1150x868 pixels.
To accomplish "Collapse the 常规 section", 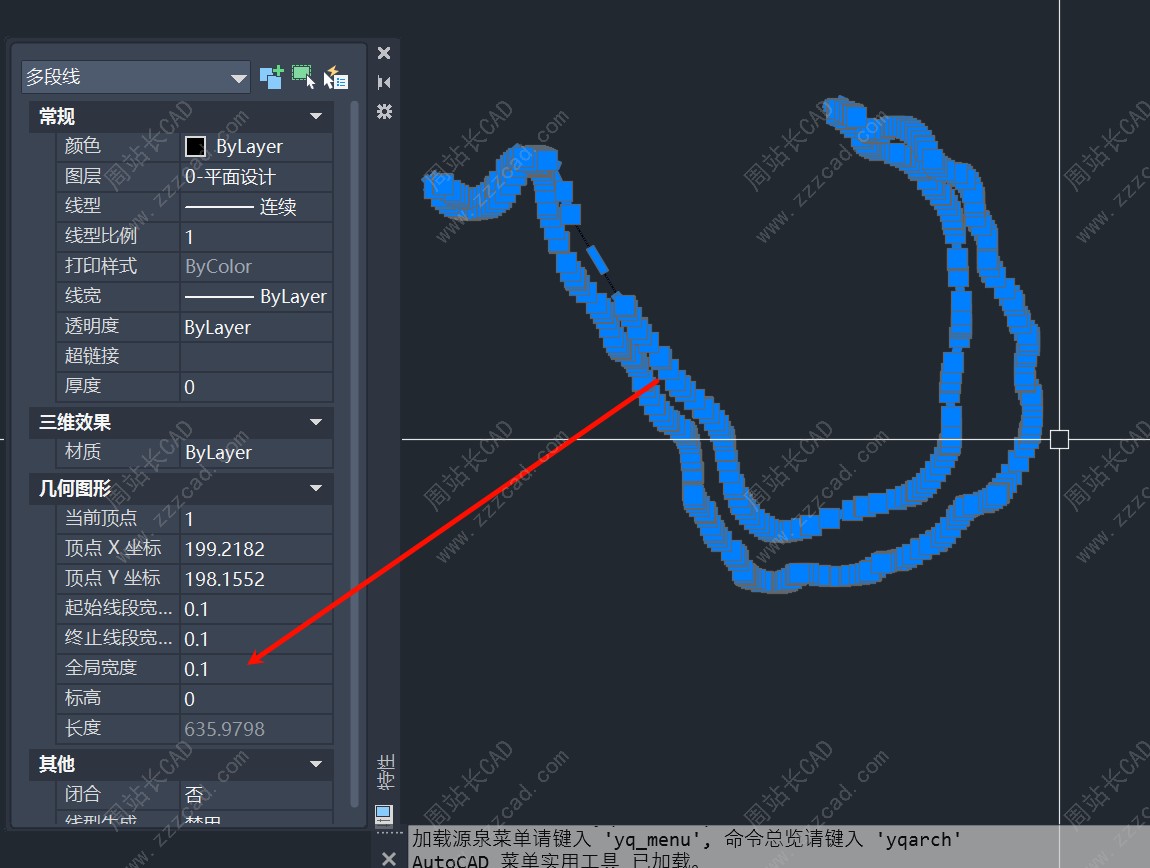I will (x=316, y=117).
